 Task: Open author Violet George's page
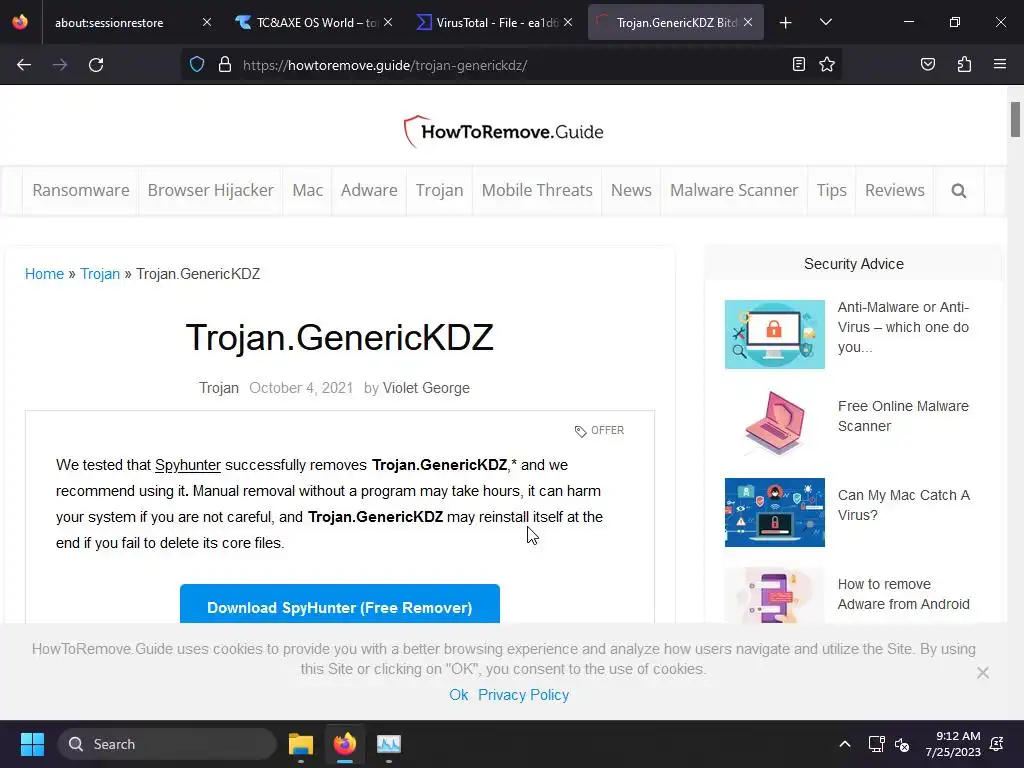click(x=426, y=388)
